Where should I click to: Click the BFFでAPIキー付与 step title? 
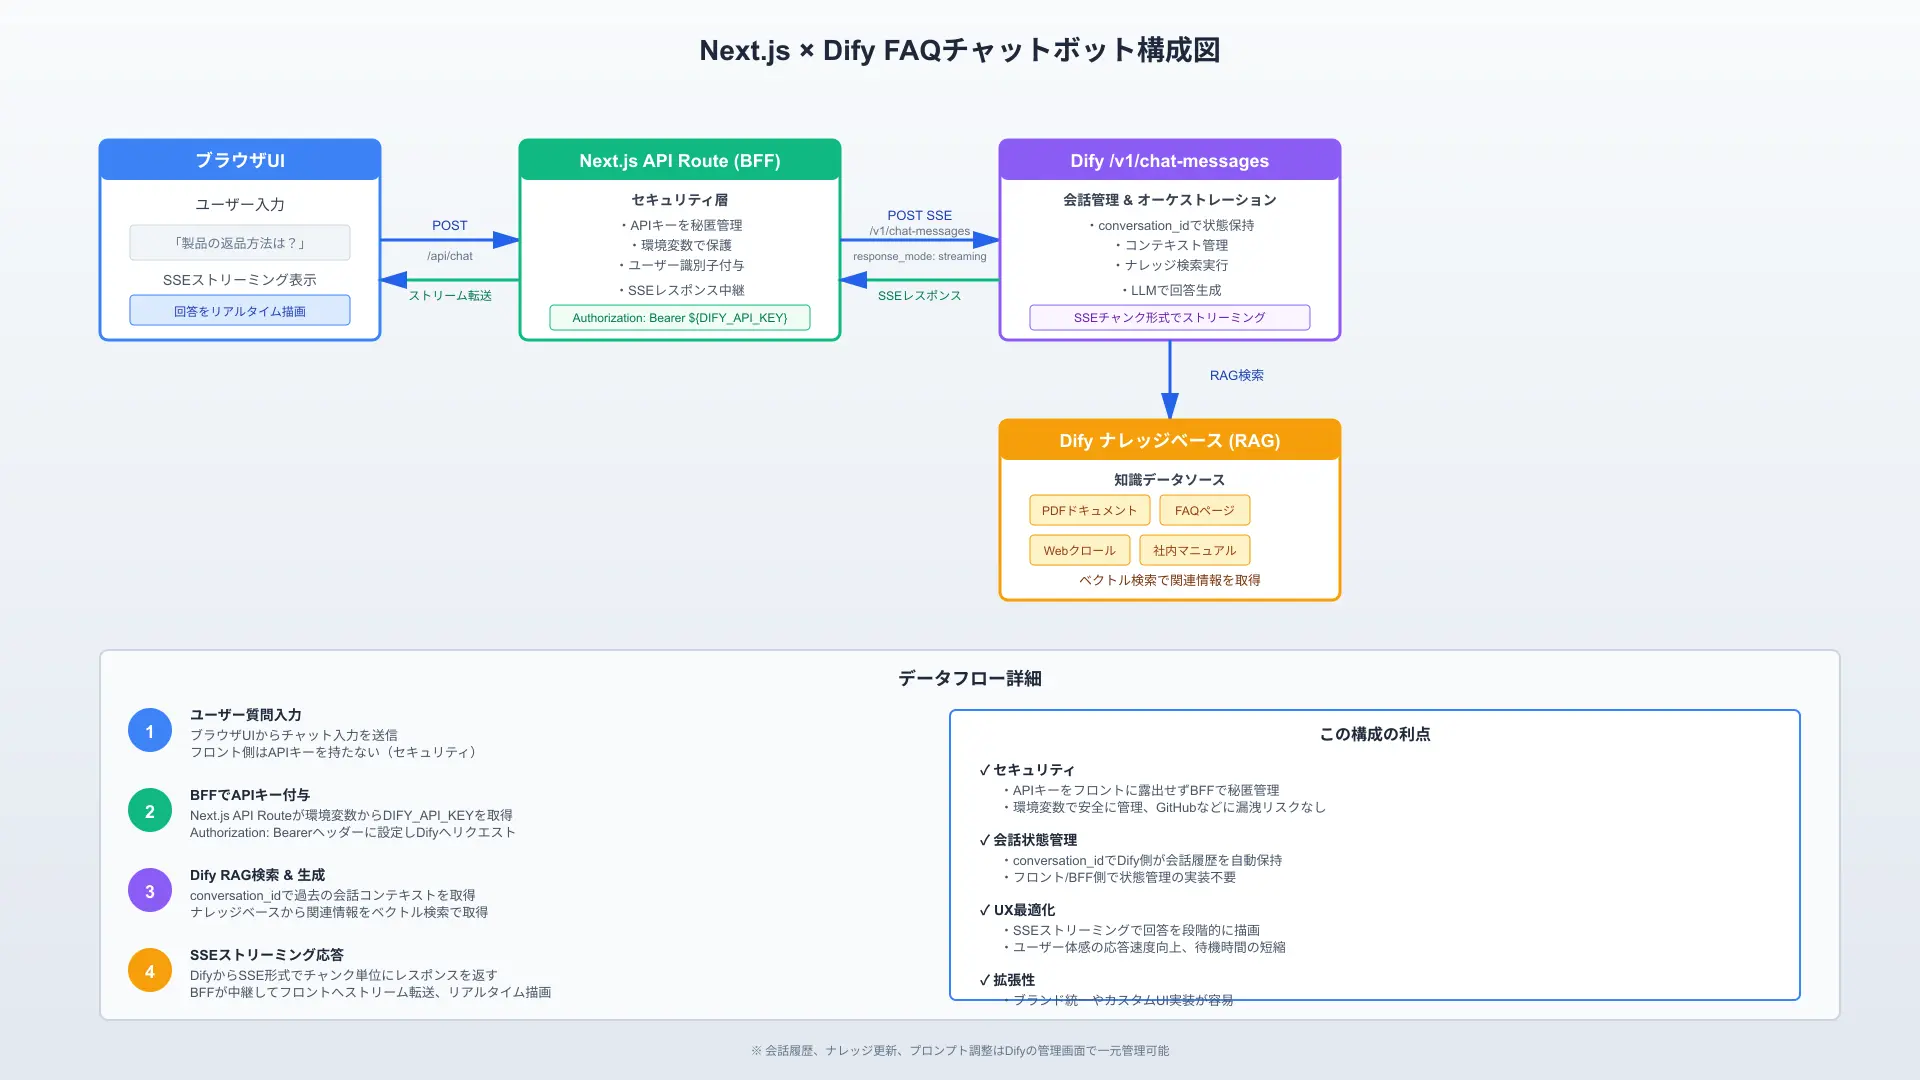click(x=250, y=795)
